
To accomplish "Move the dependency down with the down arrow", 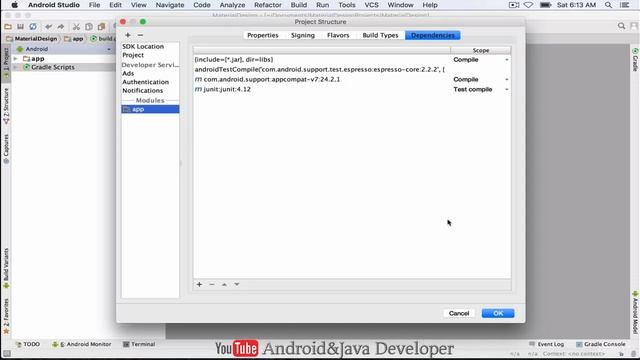I will 237,284.
